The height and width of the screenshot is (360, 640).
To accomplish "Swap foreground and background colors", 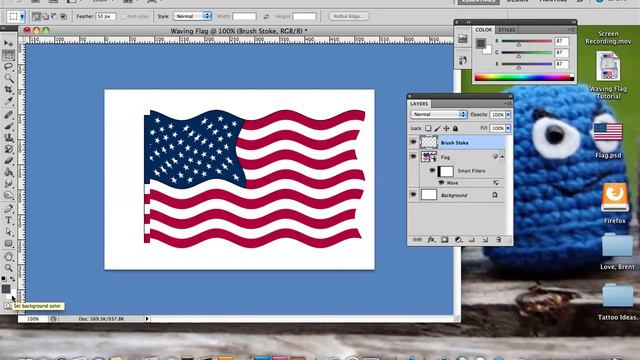I will click(x=13, y=279).
